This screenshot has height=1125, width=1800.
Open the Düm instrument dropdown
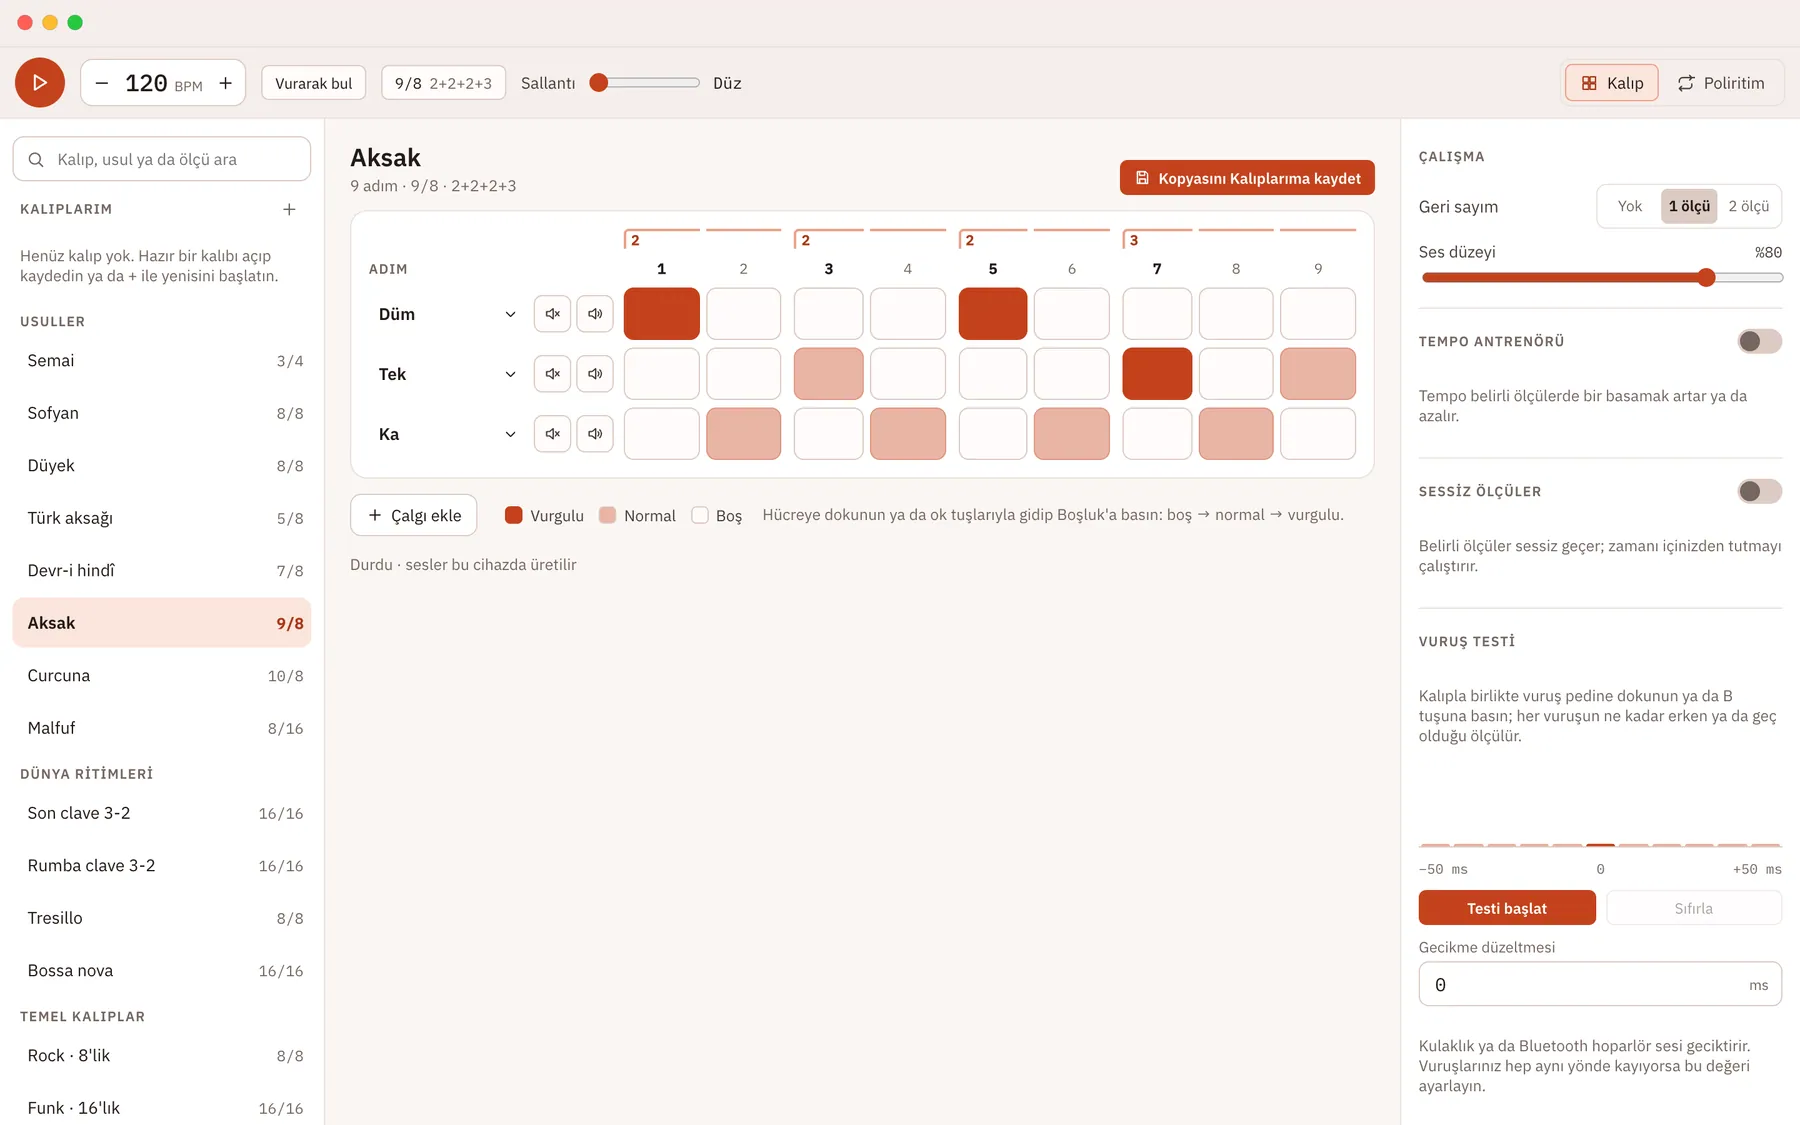[x=446, y=314]
